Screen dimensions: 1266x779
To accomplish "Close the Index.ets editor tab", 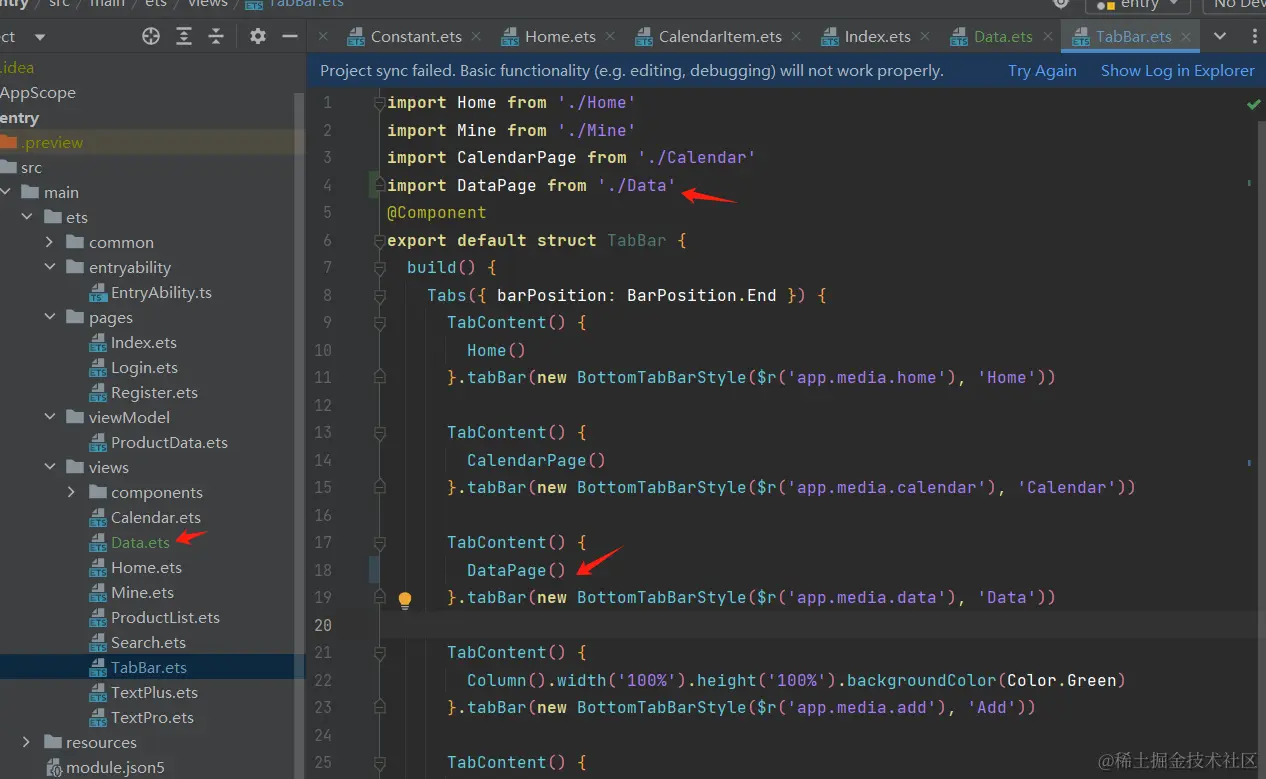I will pos(925,36).
